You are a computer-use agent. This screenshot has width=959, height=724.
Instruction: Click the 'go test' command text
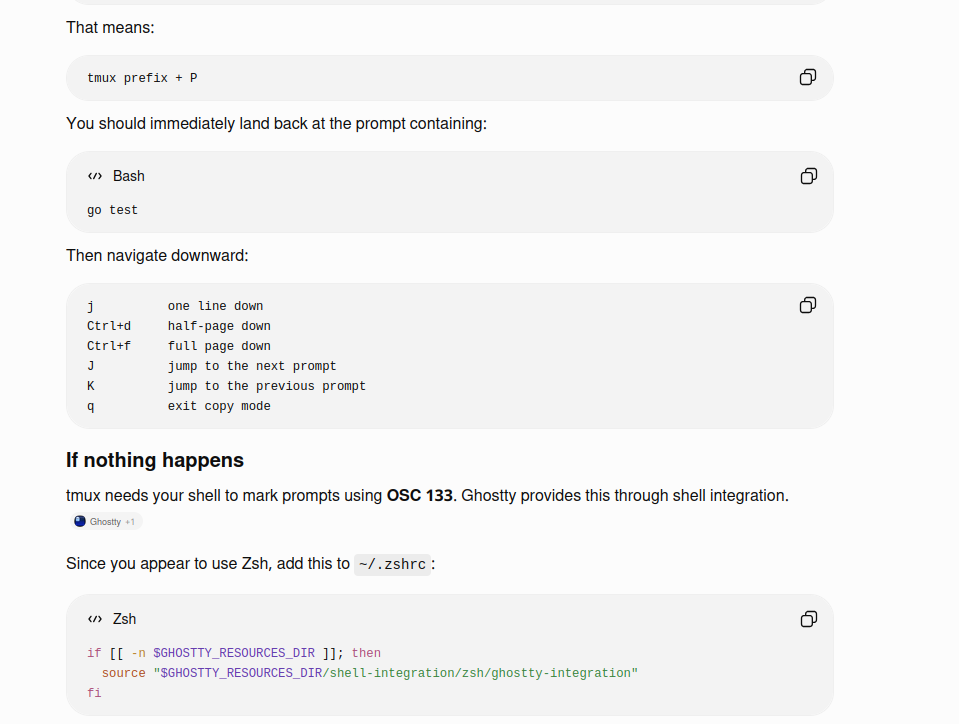click(113, 210)
